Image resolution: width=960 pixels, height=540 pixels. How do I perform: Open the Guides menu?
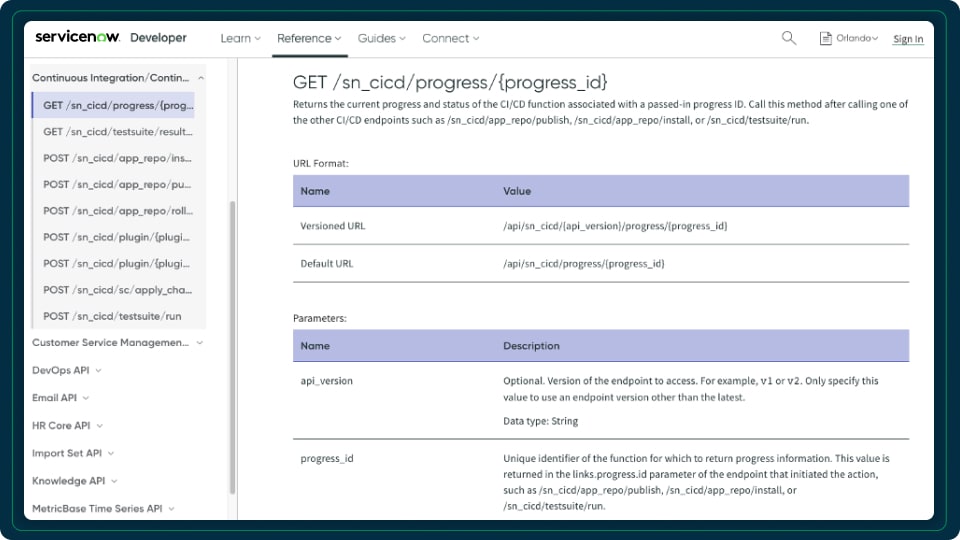click(381, 38)
